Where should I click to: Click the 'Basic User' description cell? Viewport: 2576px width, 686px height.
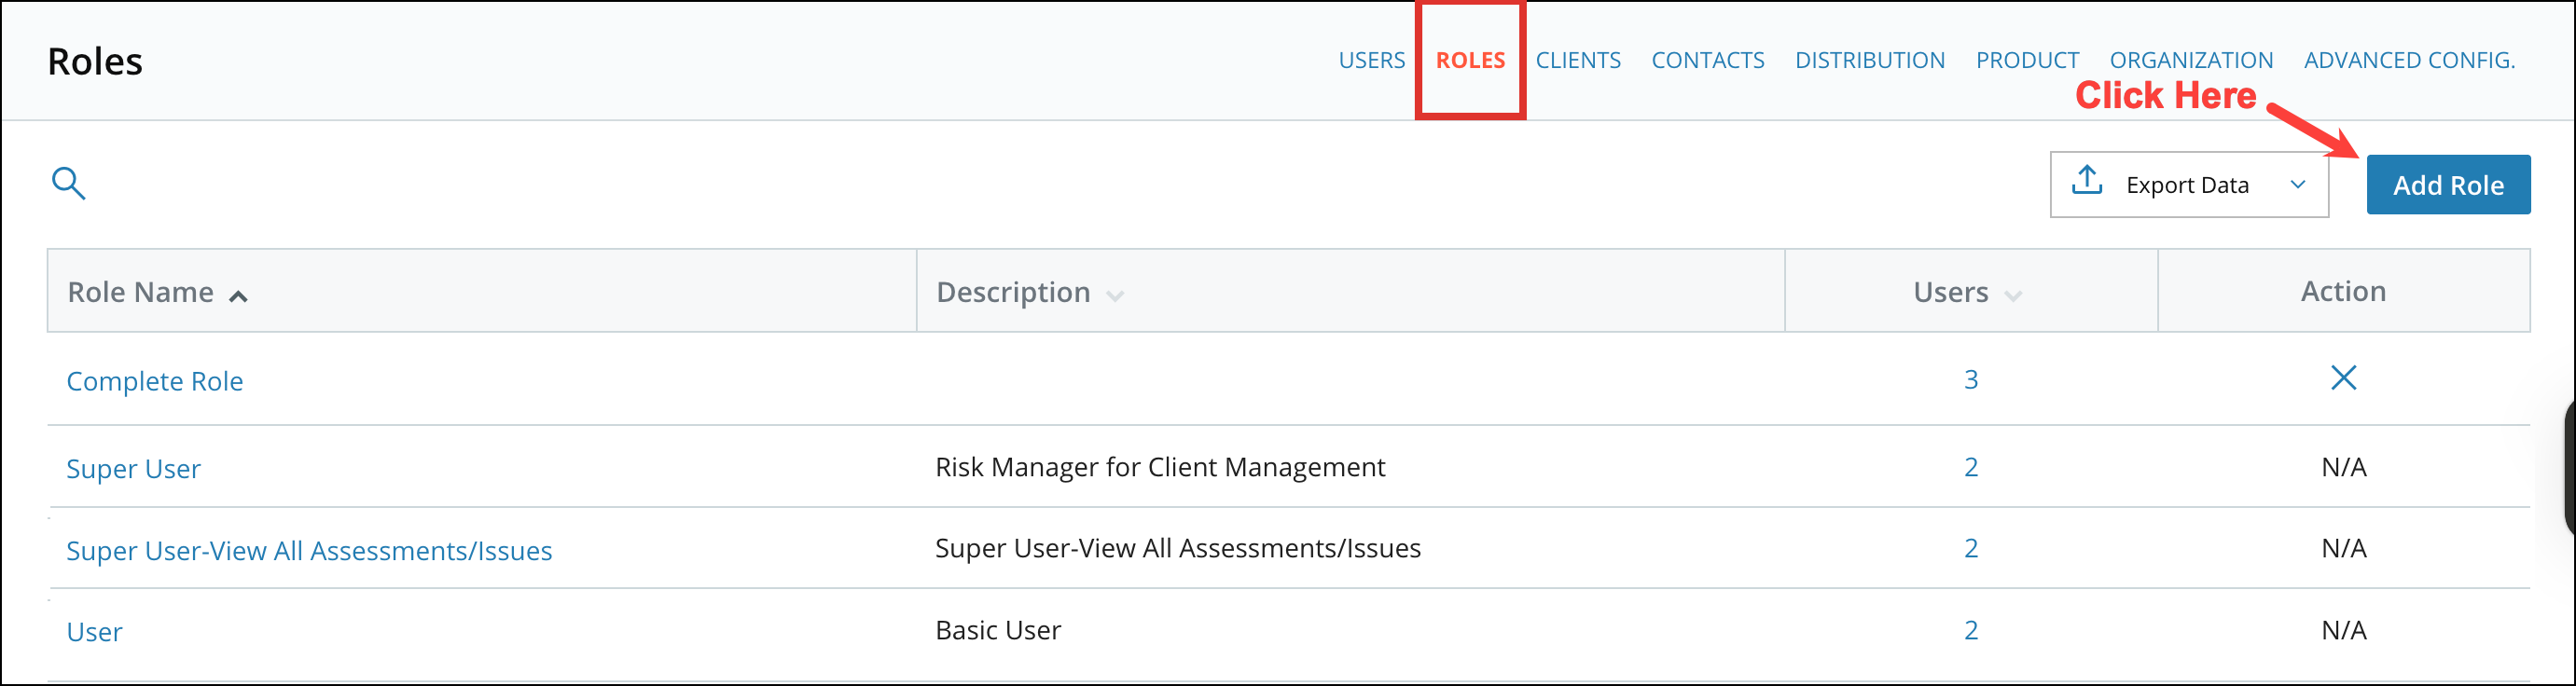[x=998, y=630]
